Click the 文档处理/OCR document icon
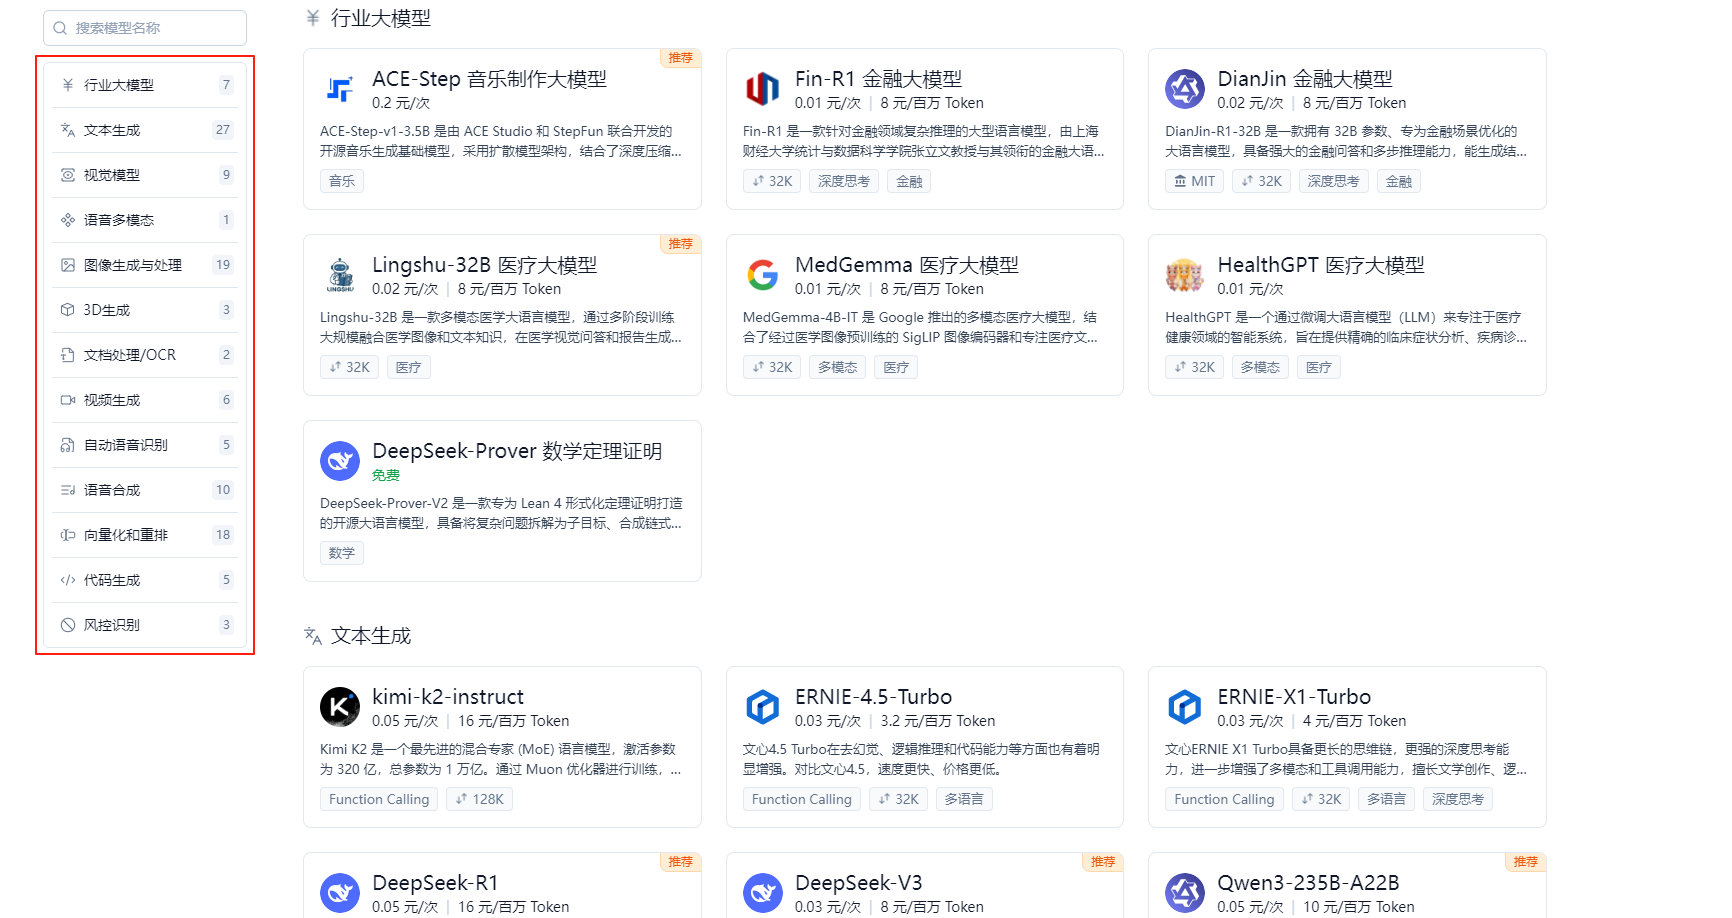The width and height of the screenshot is (1732, 918). pyautogui.click(x=68, y=355)
